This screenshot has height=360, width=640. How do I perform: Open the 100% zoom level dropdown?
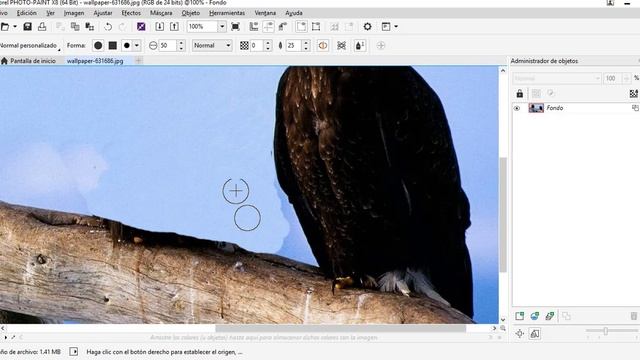[222, 27]
